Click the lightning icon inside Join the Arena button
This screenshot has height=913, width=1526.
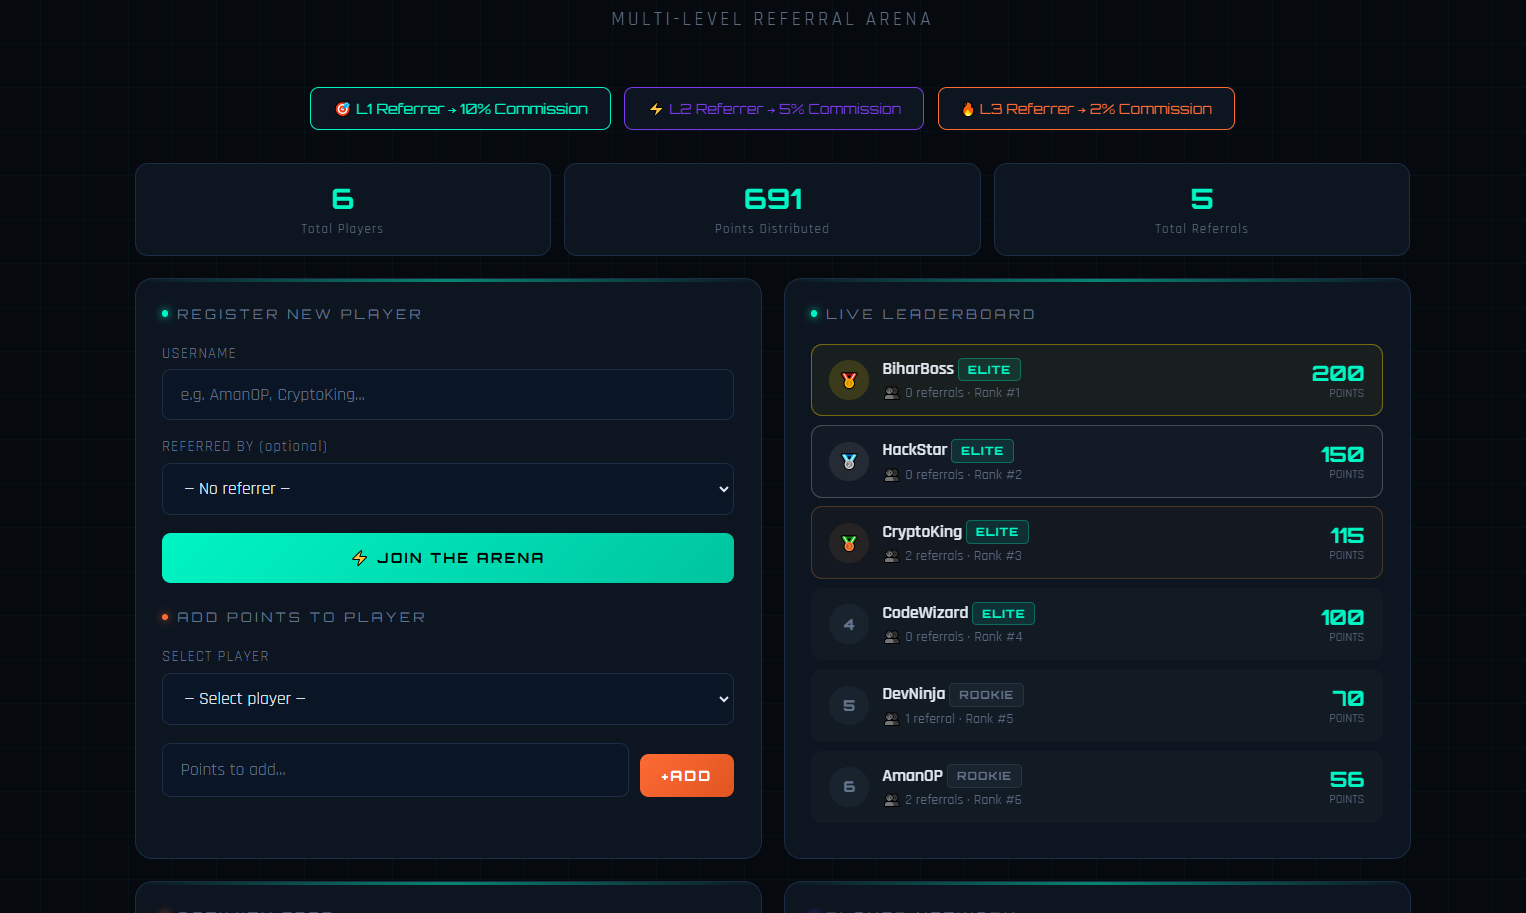point(360,558)
